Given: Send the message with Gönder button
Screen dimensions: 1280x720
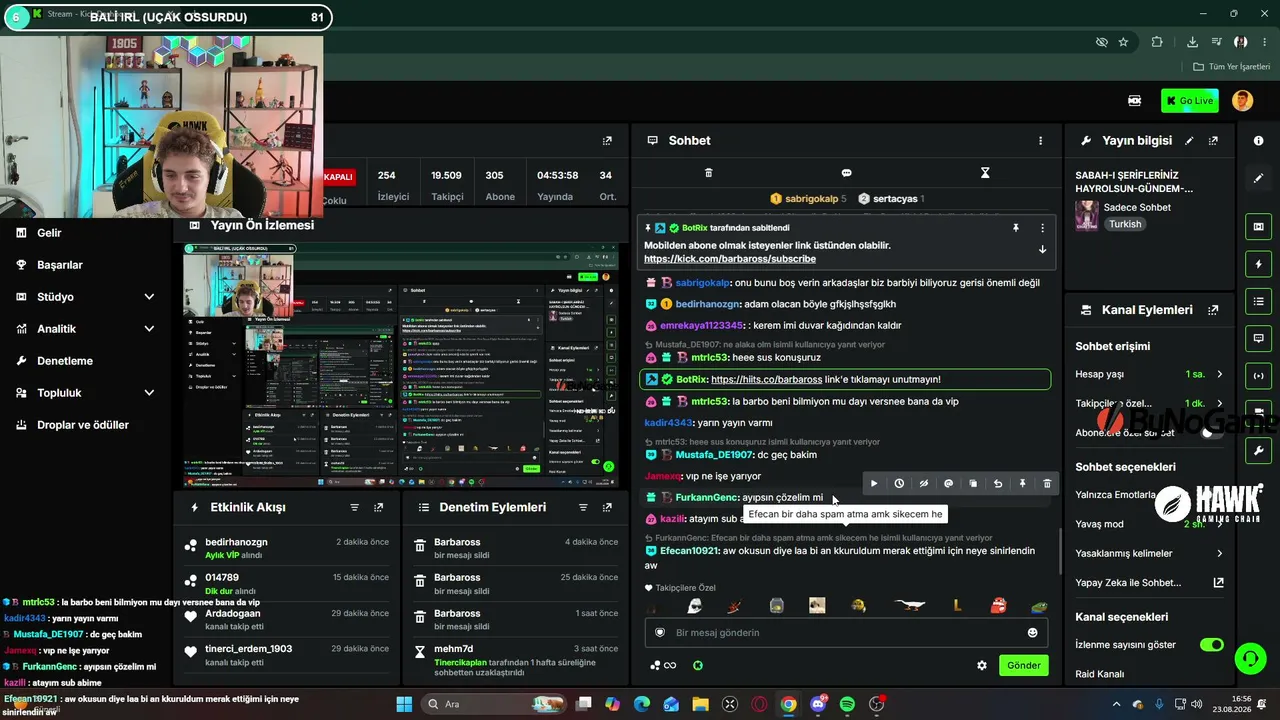Looking at the screenshot, I should 1024,665.
